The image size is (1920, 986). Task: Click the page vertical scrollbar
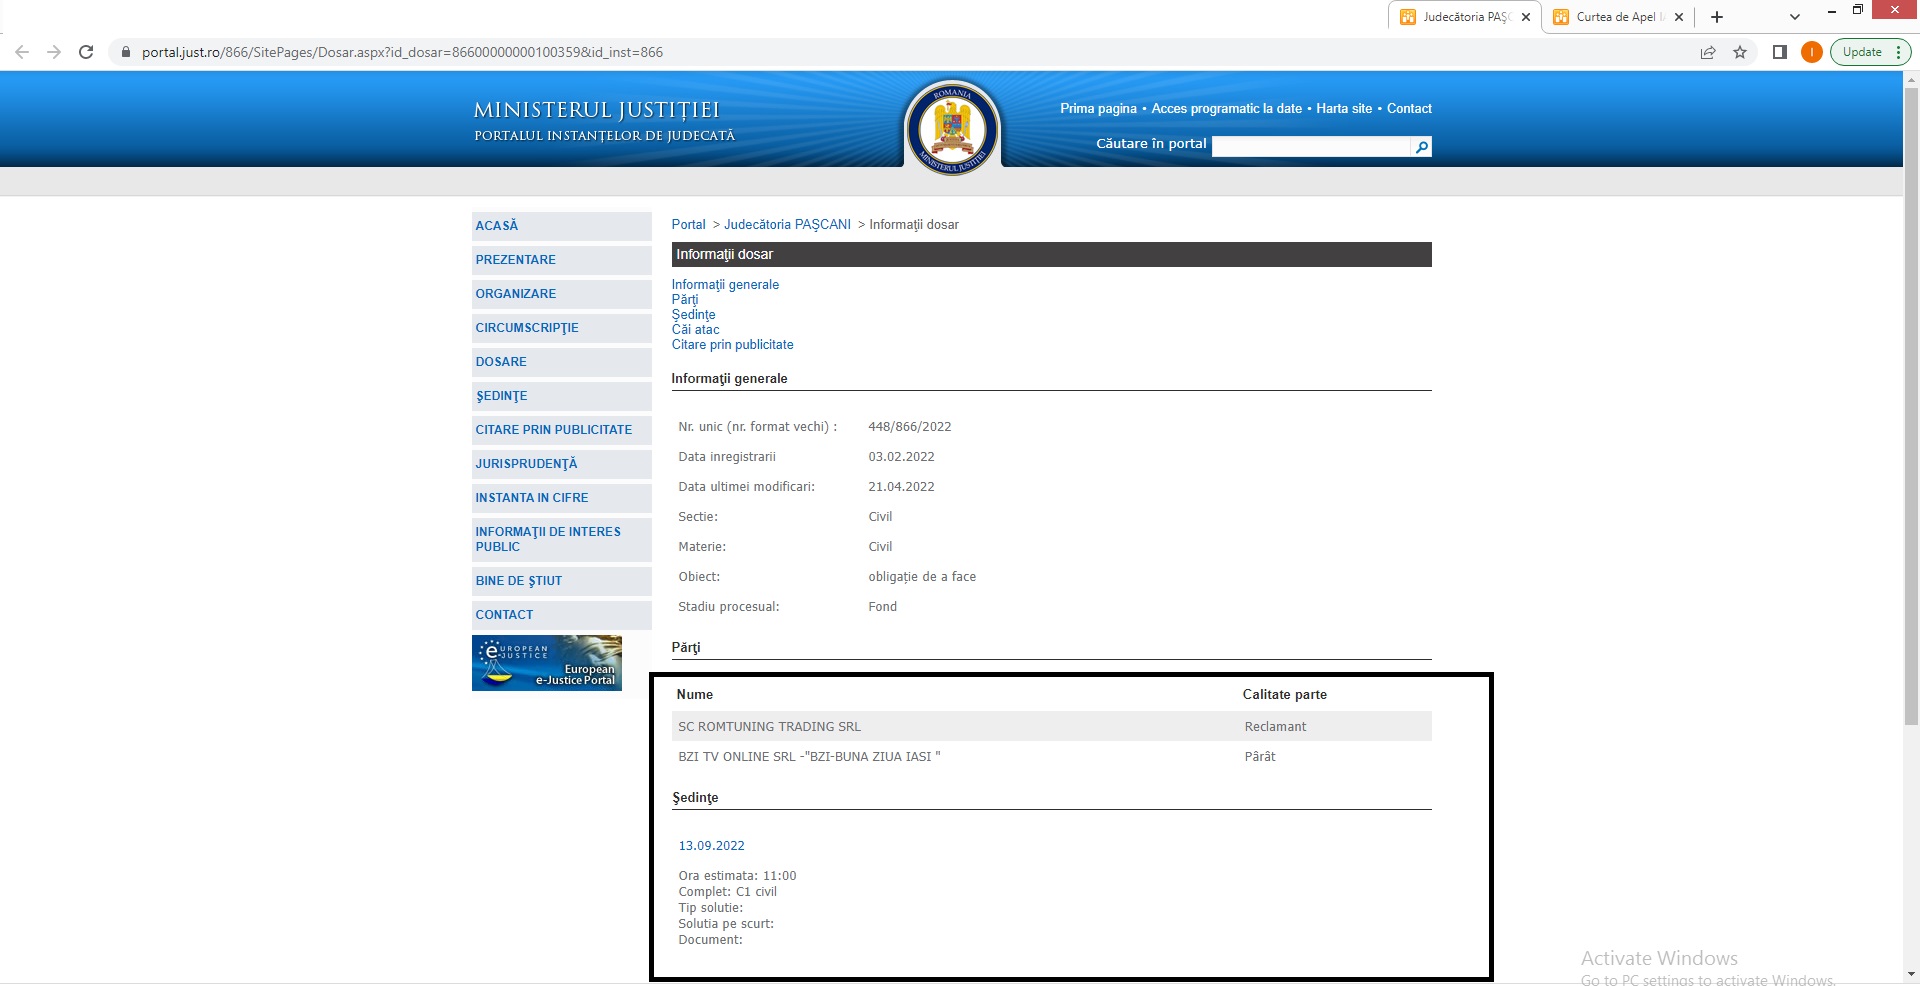pyautogui.click(x=1911, y=400)
